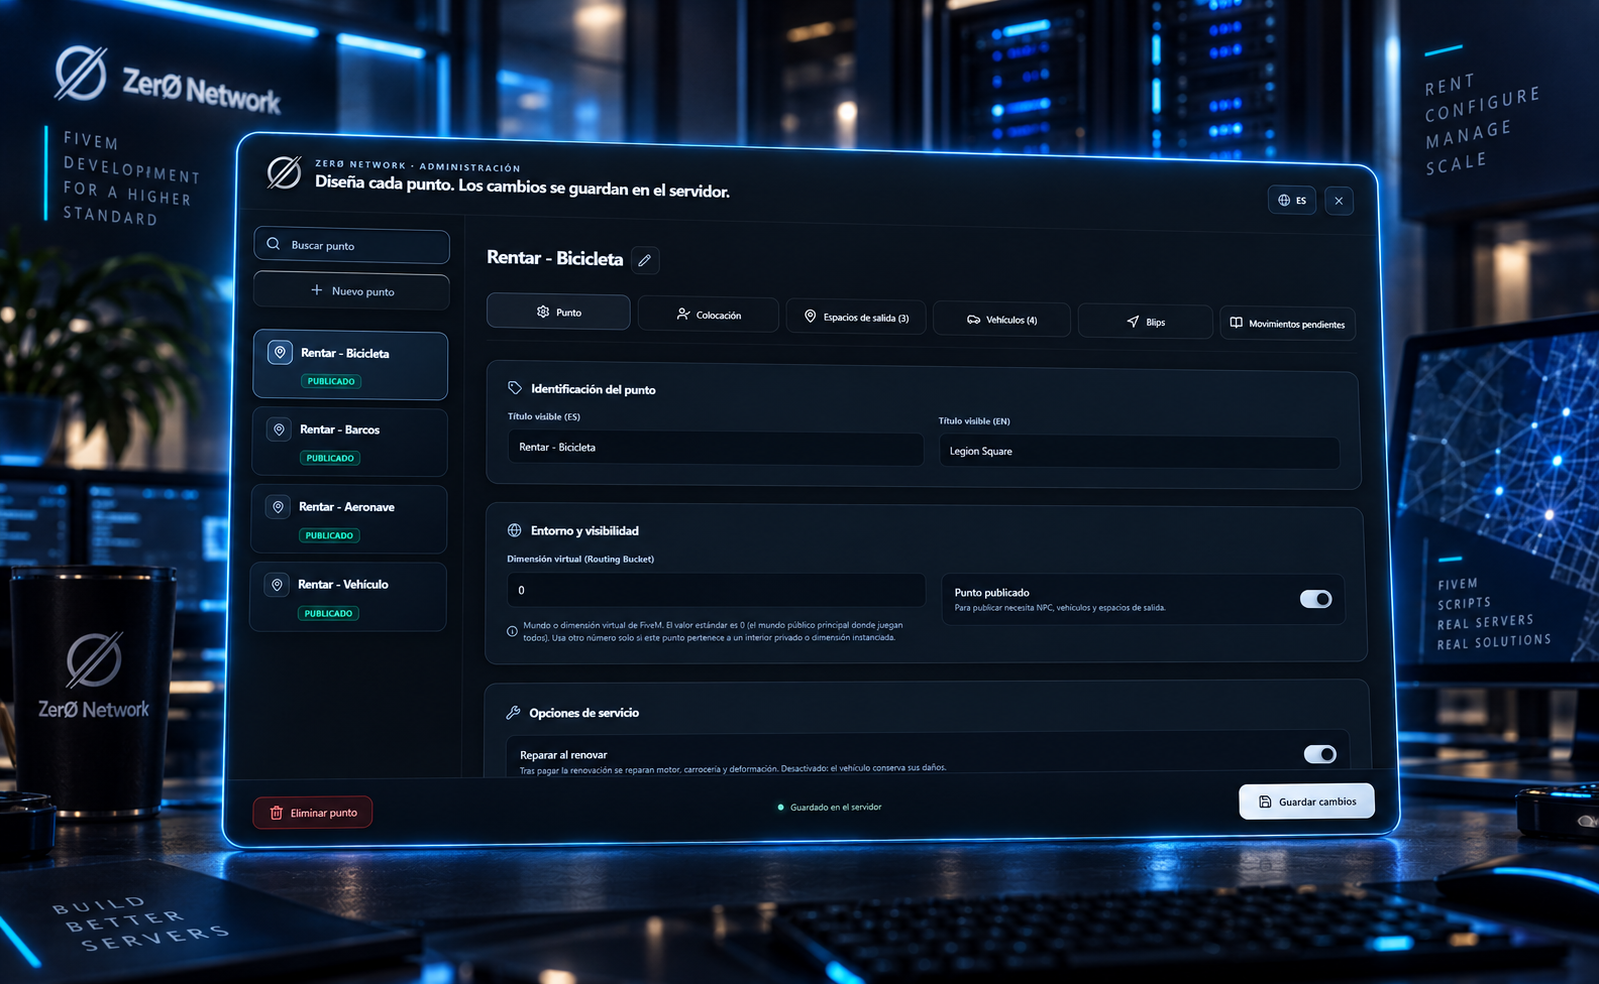
Task: Click the tag icon beside Identificación del punto
Action: tap(515, 388)
